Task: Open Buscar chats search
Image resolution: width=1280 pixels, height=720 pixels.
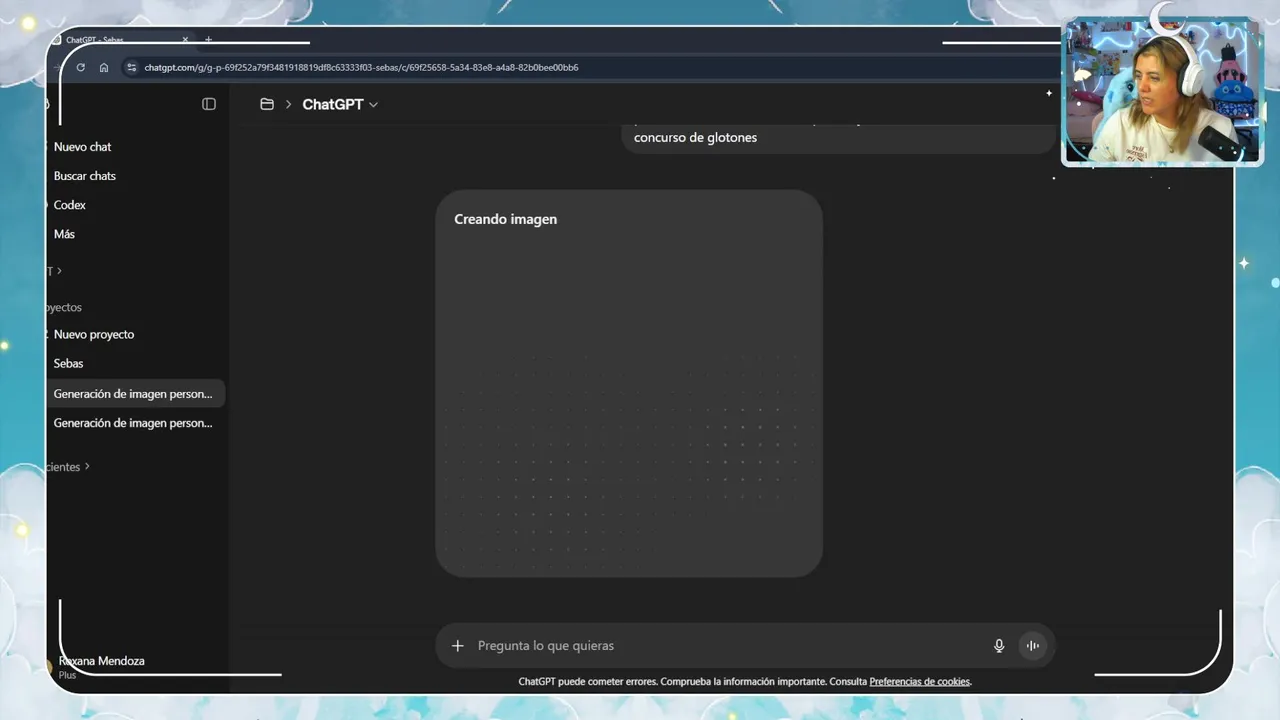Action: click(x=85, y=176)
